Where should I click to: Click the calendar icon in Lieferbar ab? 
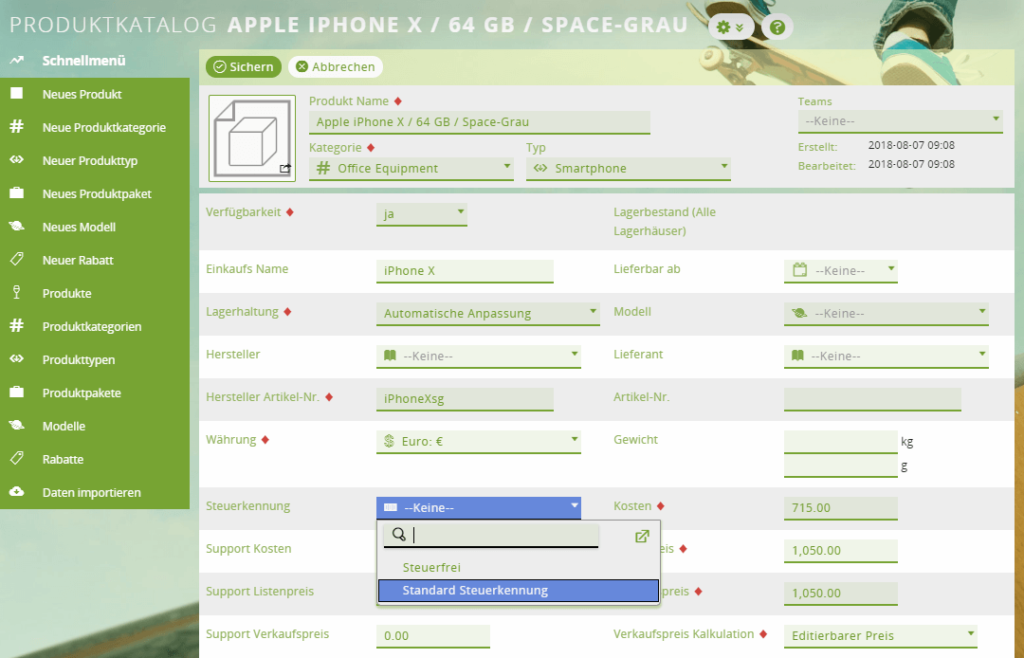[800, 270]
